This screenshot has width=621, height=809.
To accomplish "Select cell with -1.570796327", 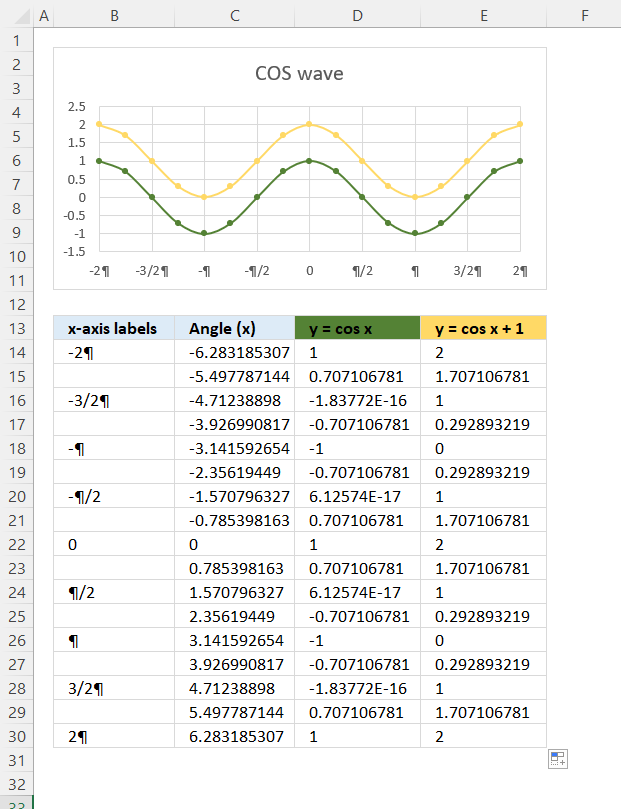I will point(235,496).
